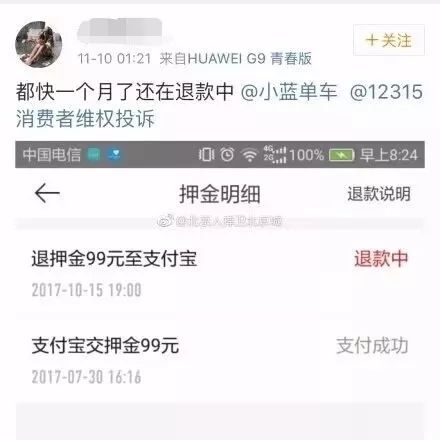Tap the 4G signal strength icon

point(275,155)
